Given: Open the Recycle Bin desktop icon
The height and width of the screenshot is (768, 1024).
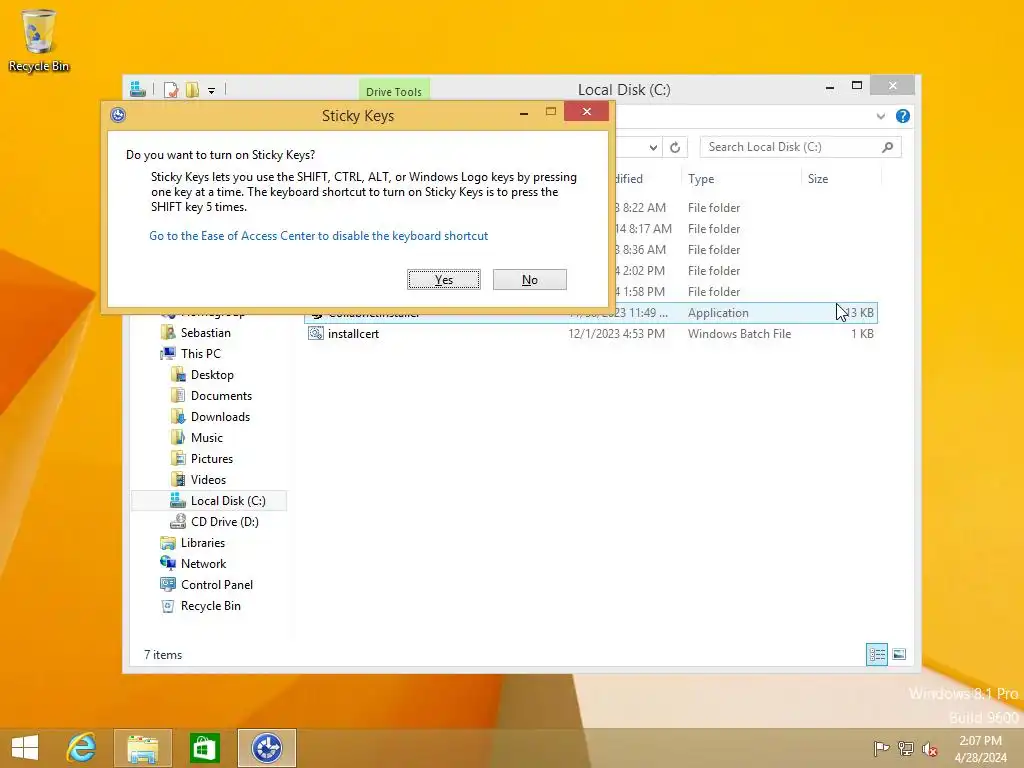Looking at the screenshot, I should point(39,39).
